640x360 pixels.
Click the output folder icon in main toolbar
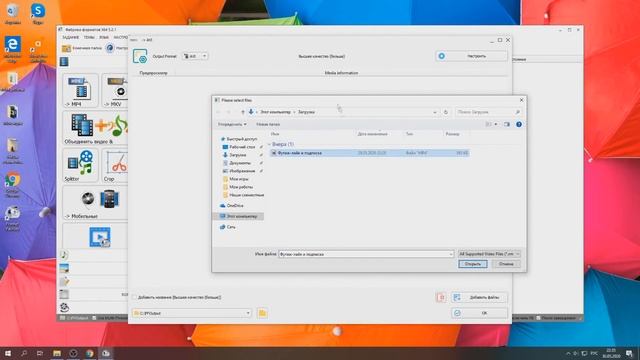click(66, 48)
